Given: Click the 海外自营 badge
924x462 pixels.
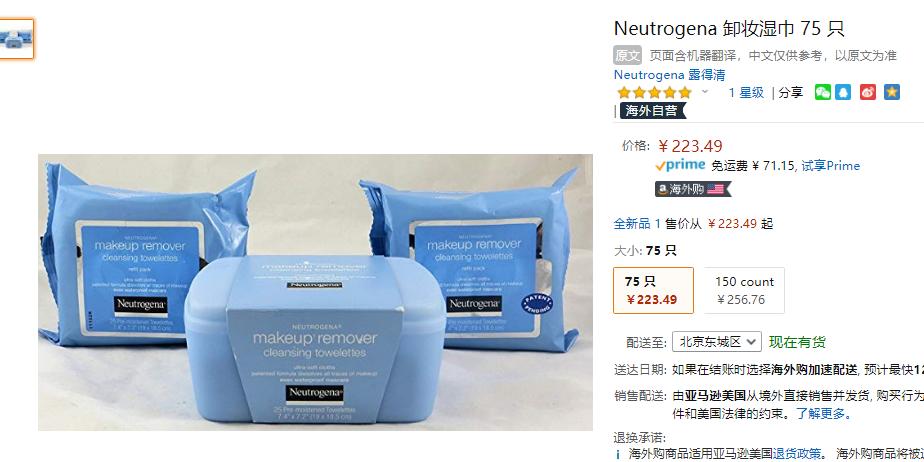Looking at the screenshot, I should click(x=653, y=110).
